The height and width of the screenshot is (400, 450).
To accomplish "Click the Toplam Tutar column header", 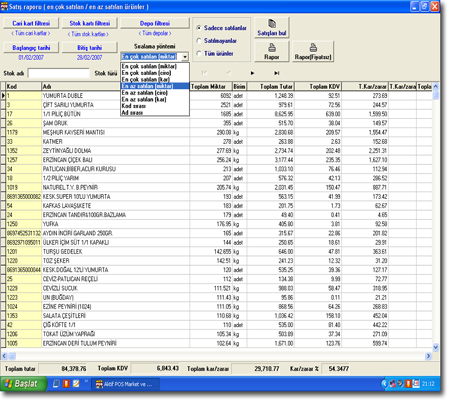I will [270, 86].
